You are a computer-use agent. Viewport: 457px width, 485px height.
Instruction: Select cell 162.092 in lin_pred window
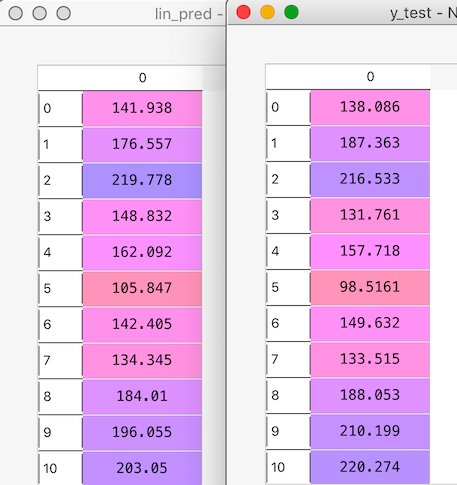point(142,252)
